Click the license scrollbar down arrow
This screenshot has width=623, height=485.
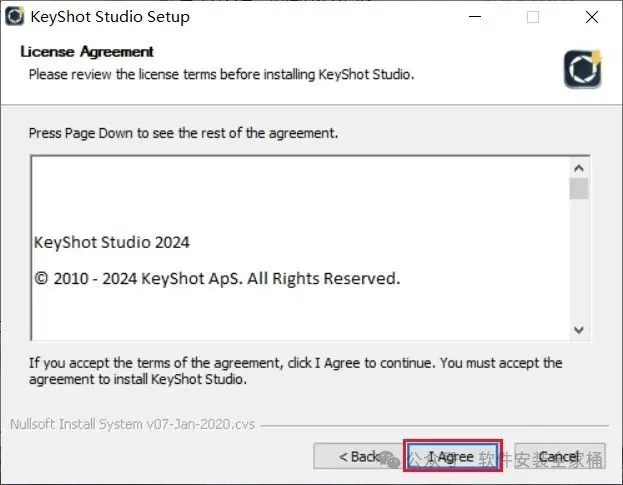pos(578,329)
